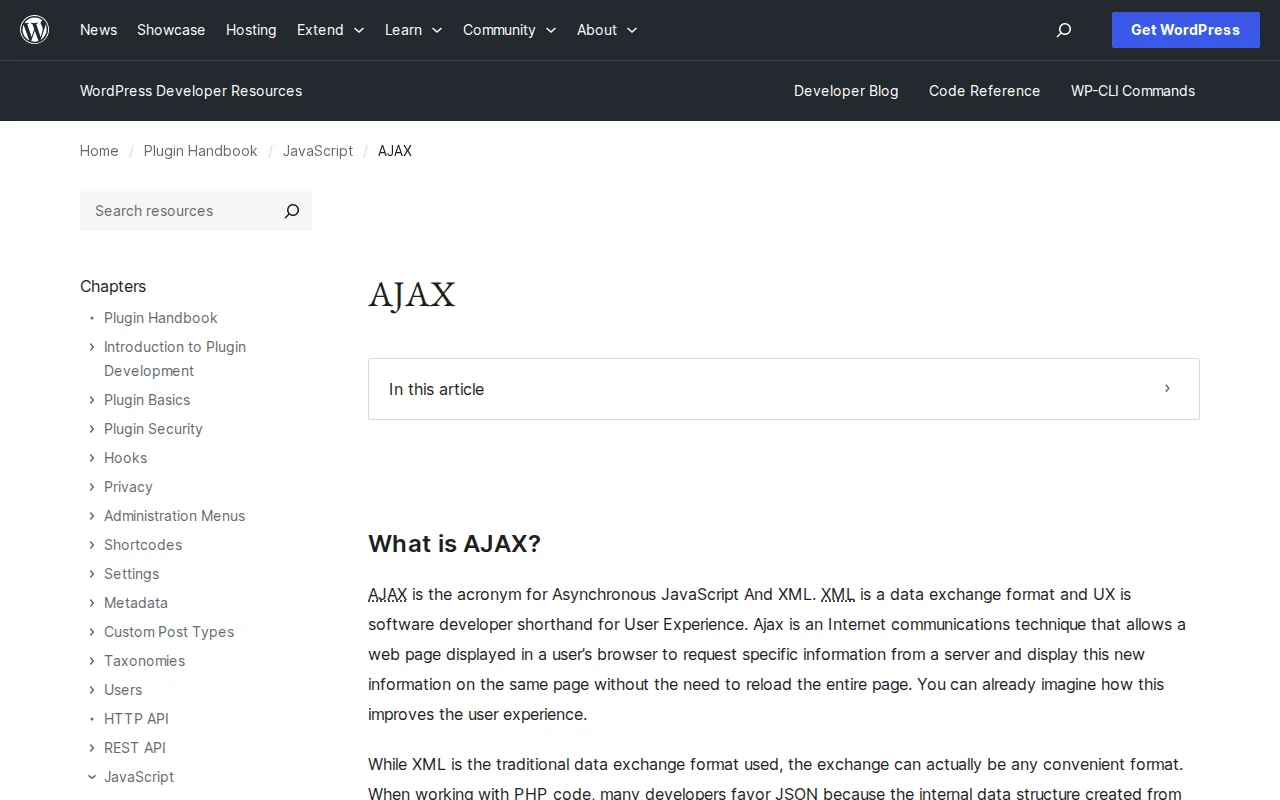The height and width of the screenshot is (800, 1280).
Task: Select the Showcase menu item
Action: click(171, 30)
